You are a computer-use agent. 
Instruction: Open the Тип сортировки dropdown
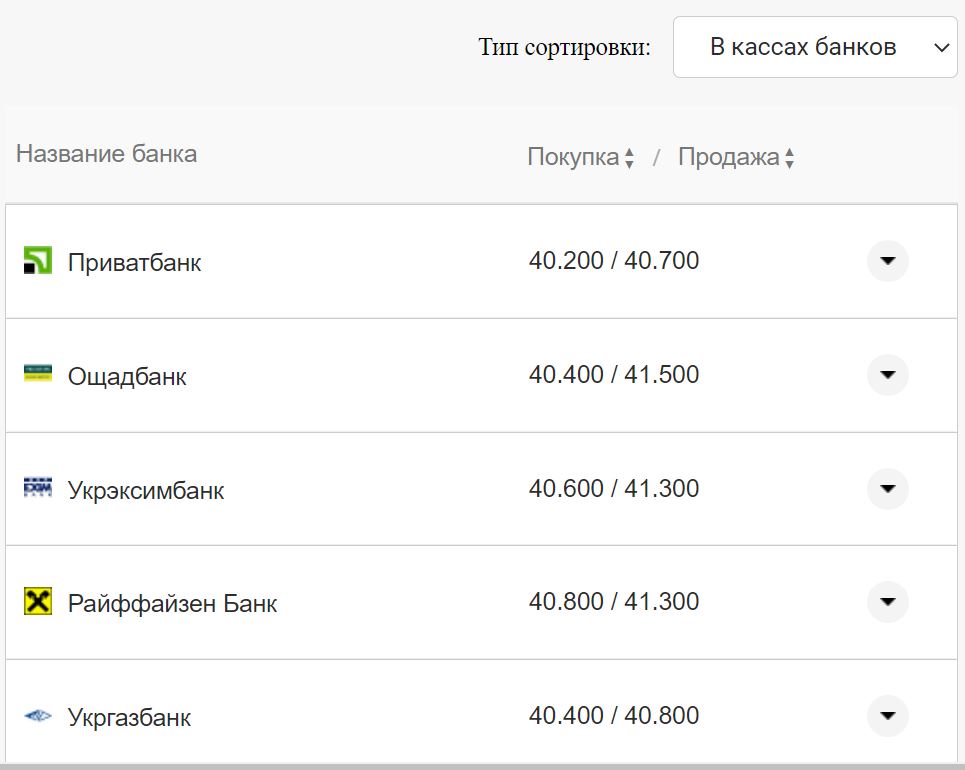(815, 47)
